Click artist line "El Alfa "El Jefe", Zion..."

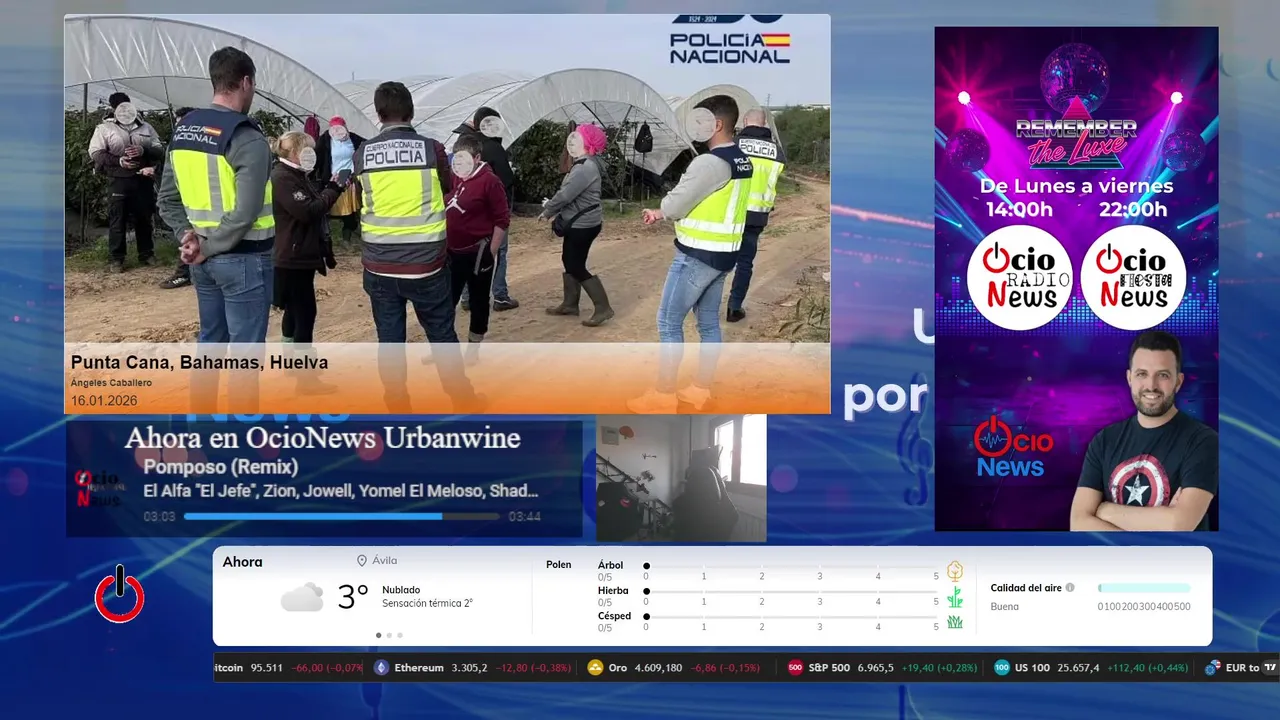(x=341, y=491)
